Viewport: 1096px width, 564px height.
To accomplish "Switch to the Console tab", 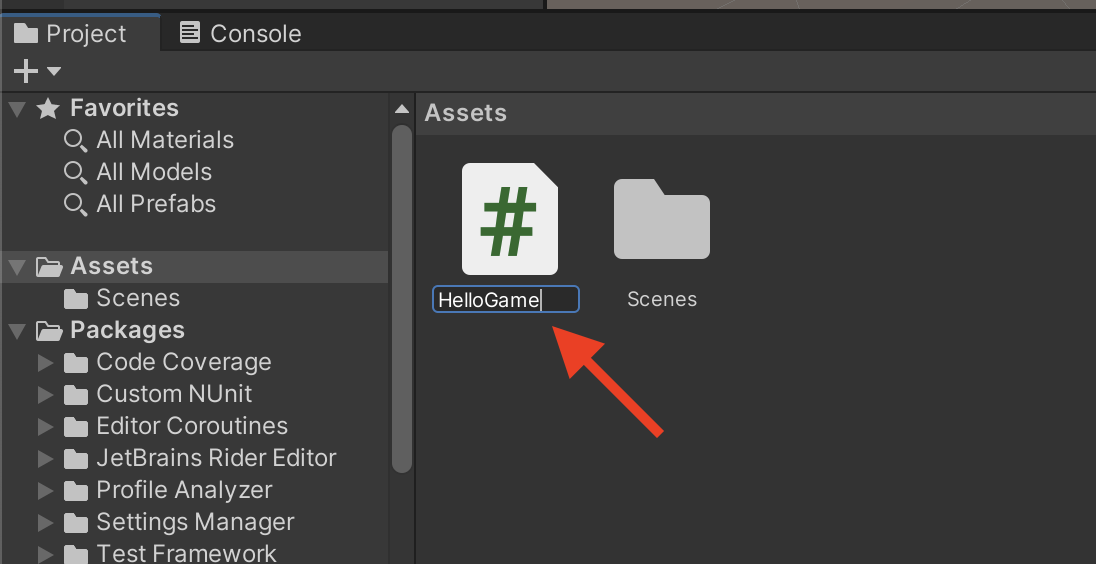I will pyautogui.click(x=241, y=33).
